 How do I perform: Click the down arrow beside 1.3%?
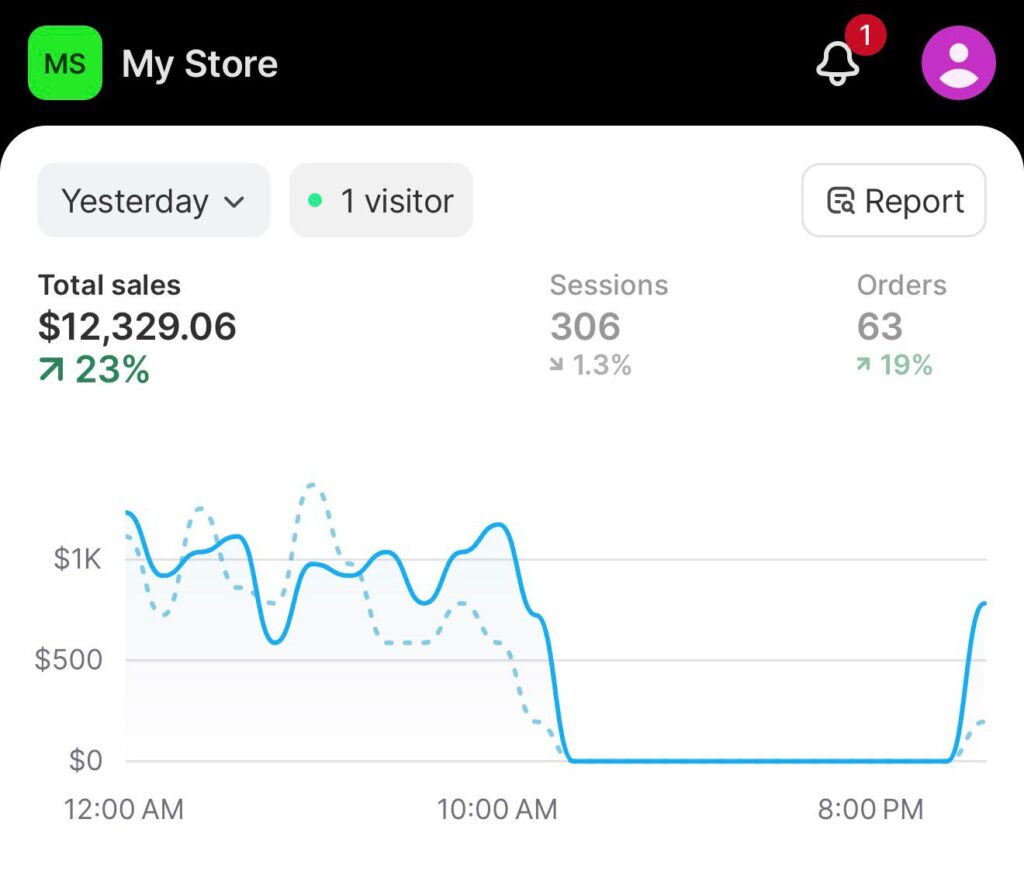coord(557,366)
